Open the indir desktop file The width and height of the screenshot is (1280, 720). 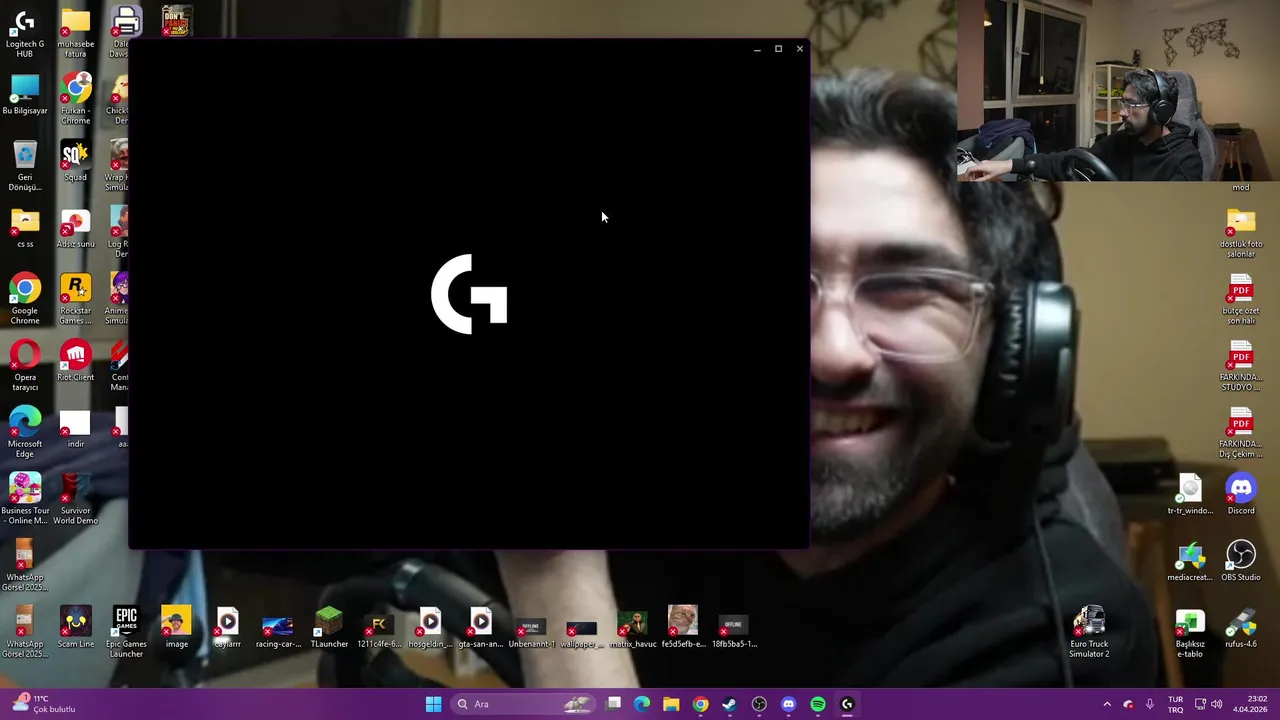coord(76,428)
